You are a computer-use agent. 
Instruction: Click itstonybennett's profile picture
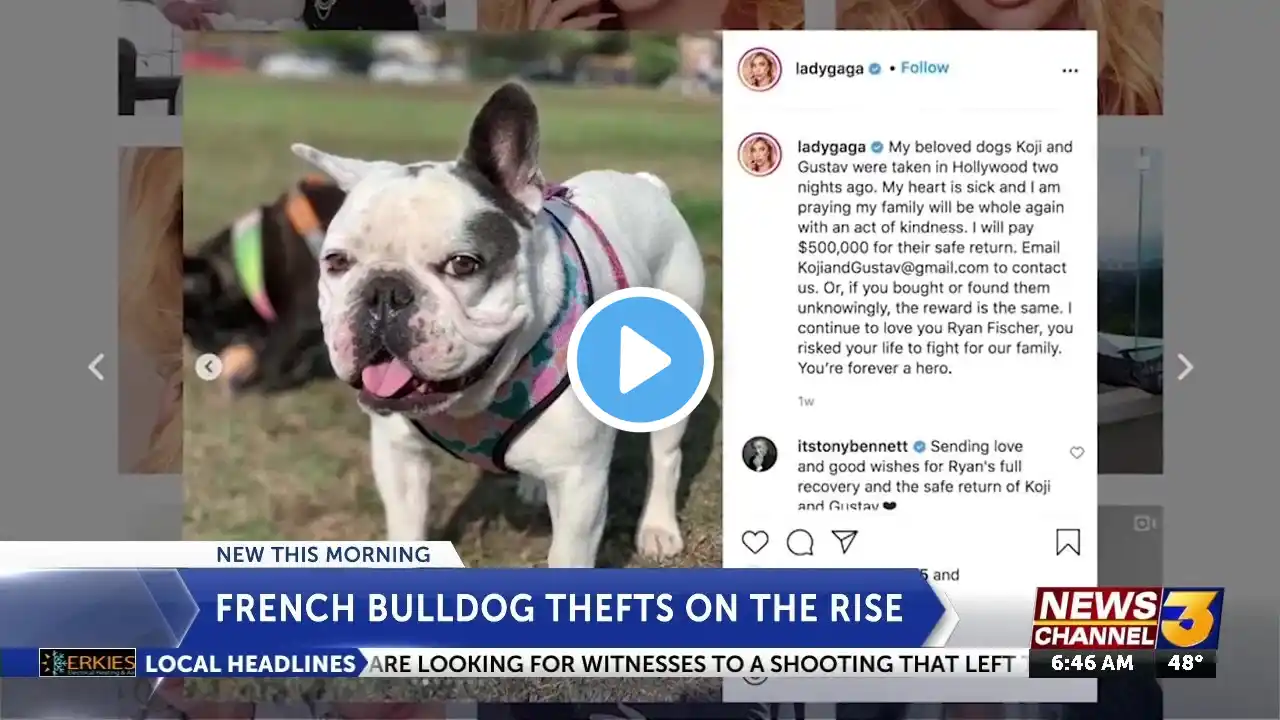(x=759, y=454)
